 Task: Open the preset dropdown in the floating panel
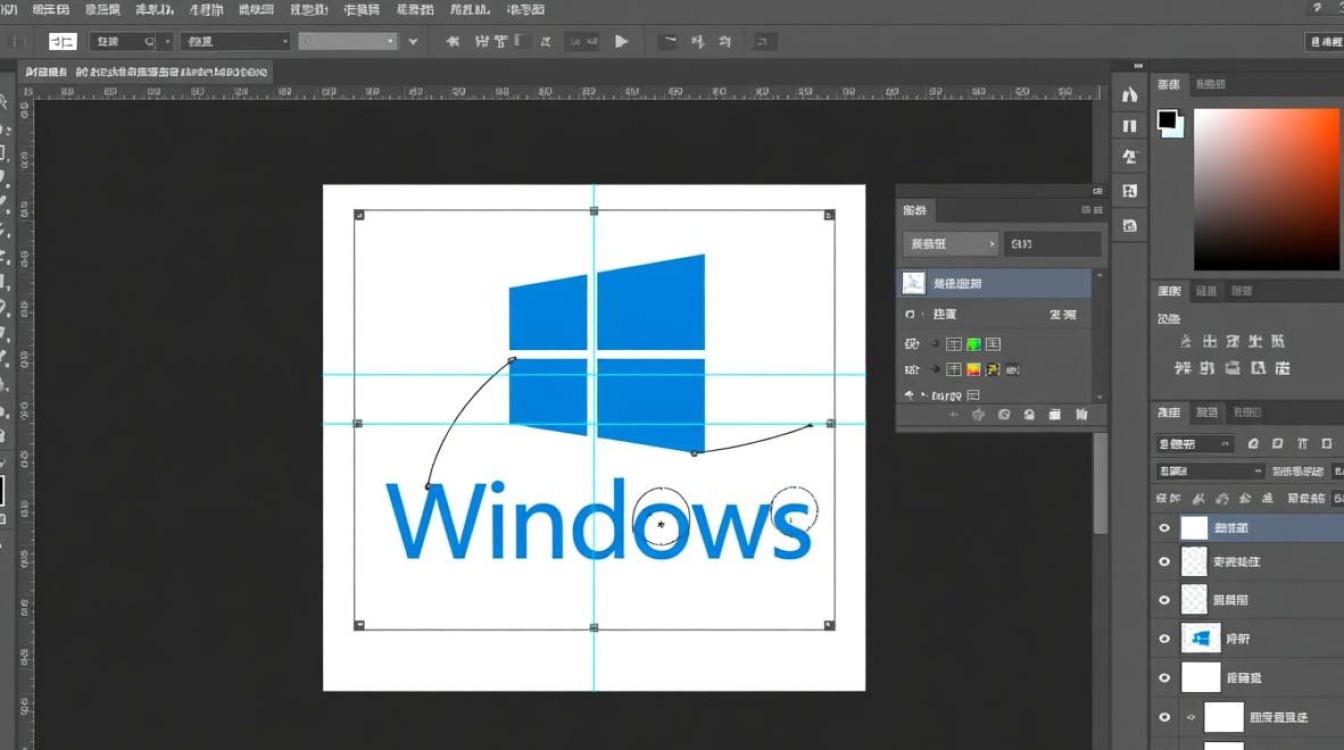(x=949, y=244)
